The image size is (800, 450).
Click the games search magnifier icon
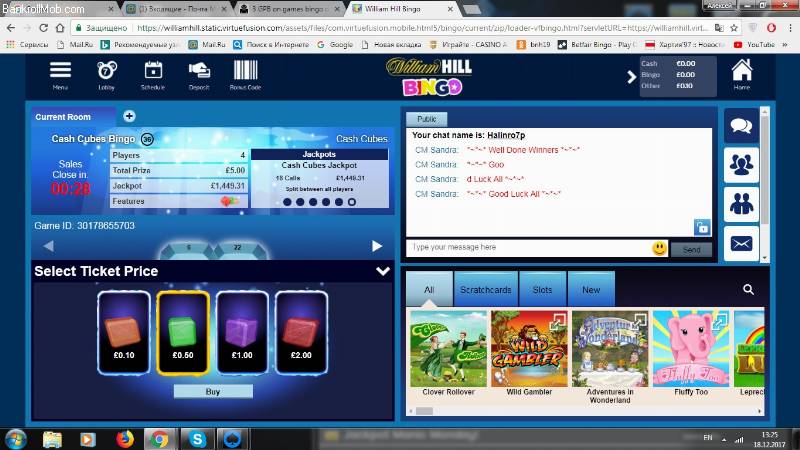click(x=748, y=289)
